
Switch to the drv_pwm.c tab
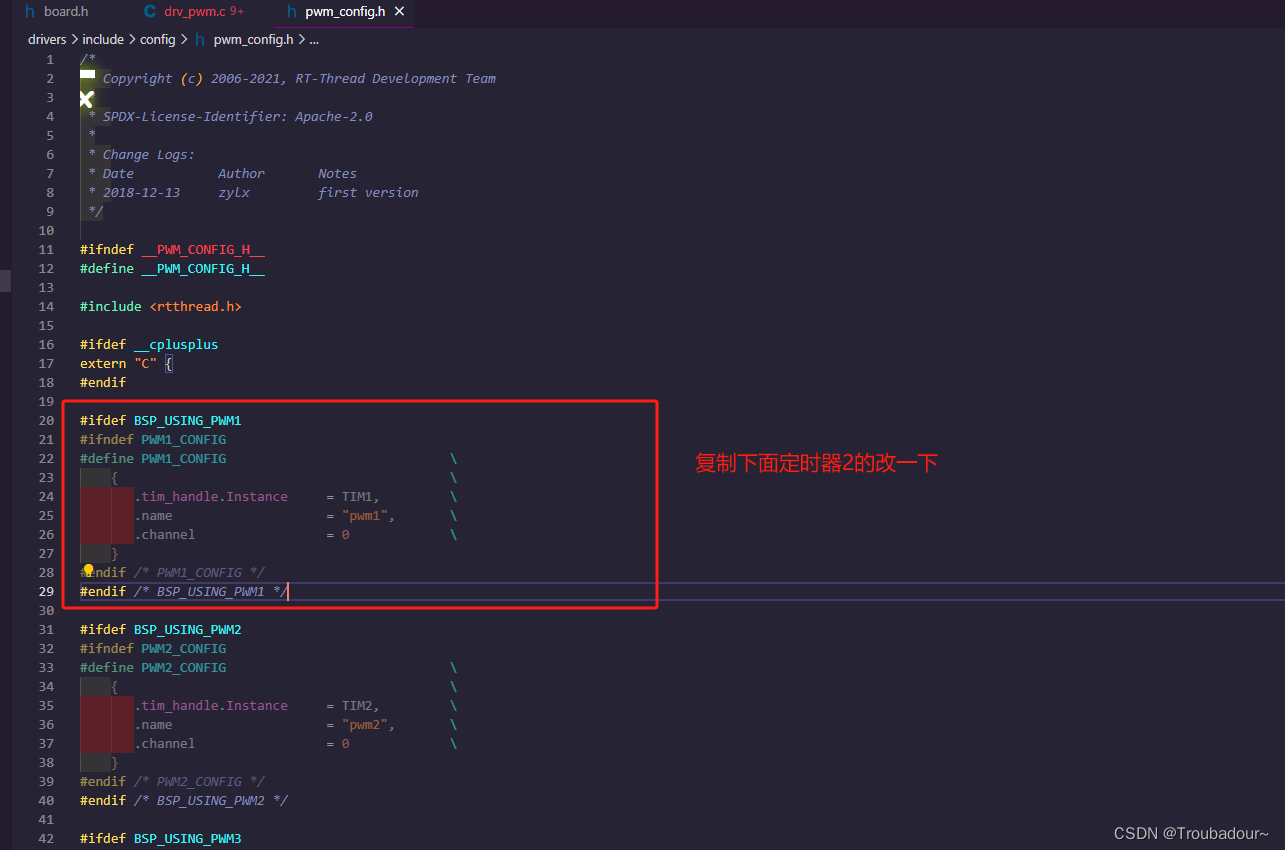pyautogui.click(x=194, y=13)
